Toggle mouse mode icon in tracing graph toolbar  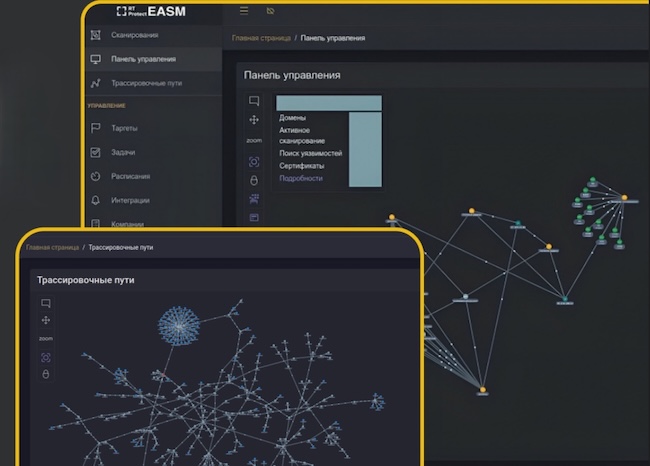point(46,374)
